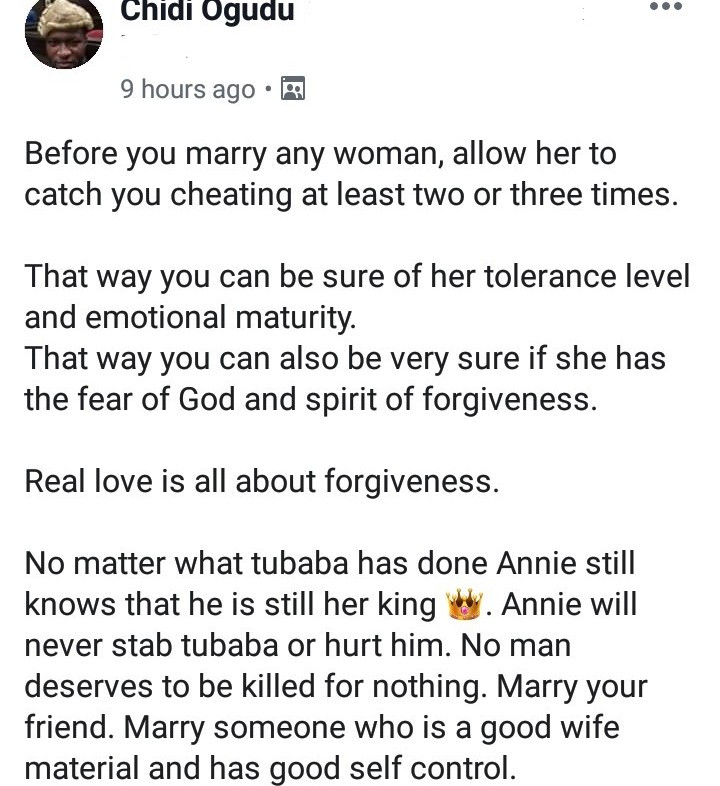This screenshot has width=720, height=786.
Task: Click 'Real love is all about forgiveness.'
Action: [x=262, y=481]
